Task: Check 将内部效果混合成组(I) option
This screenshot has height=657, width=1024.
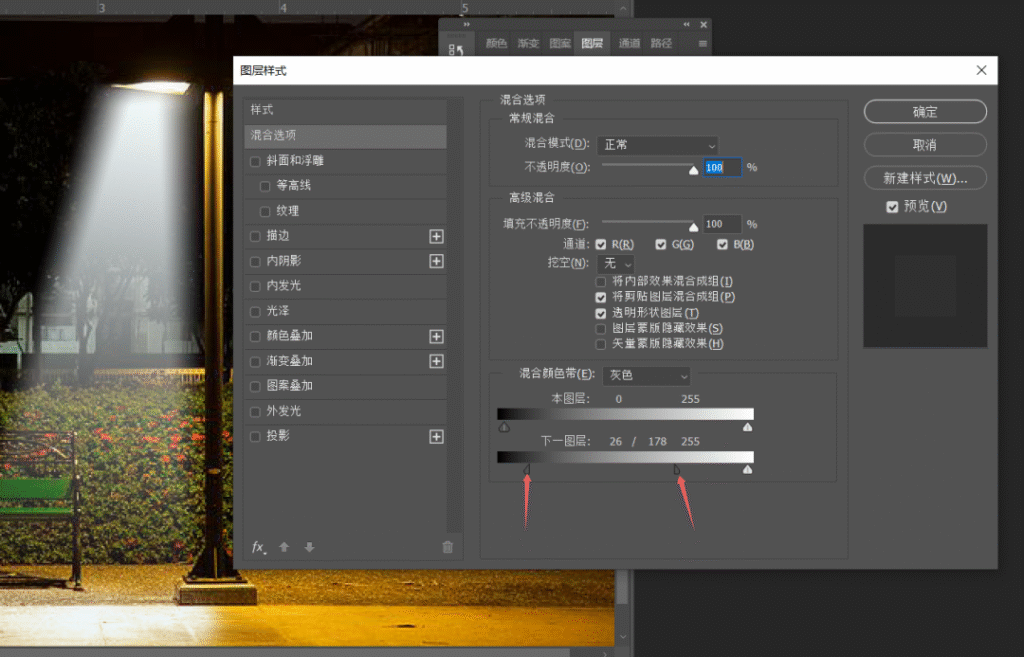Action: point(601,281)
